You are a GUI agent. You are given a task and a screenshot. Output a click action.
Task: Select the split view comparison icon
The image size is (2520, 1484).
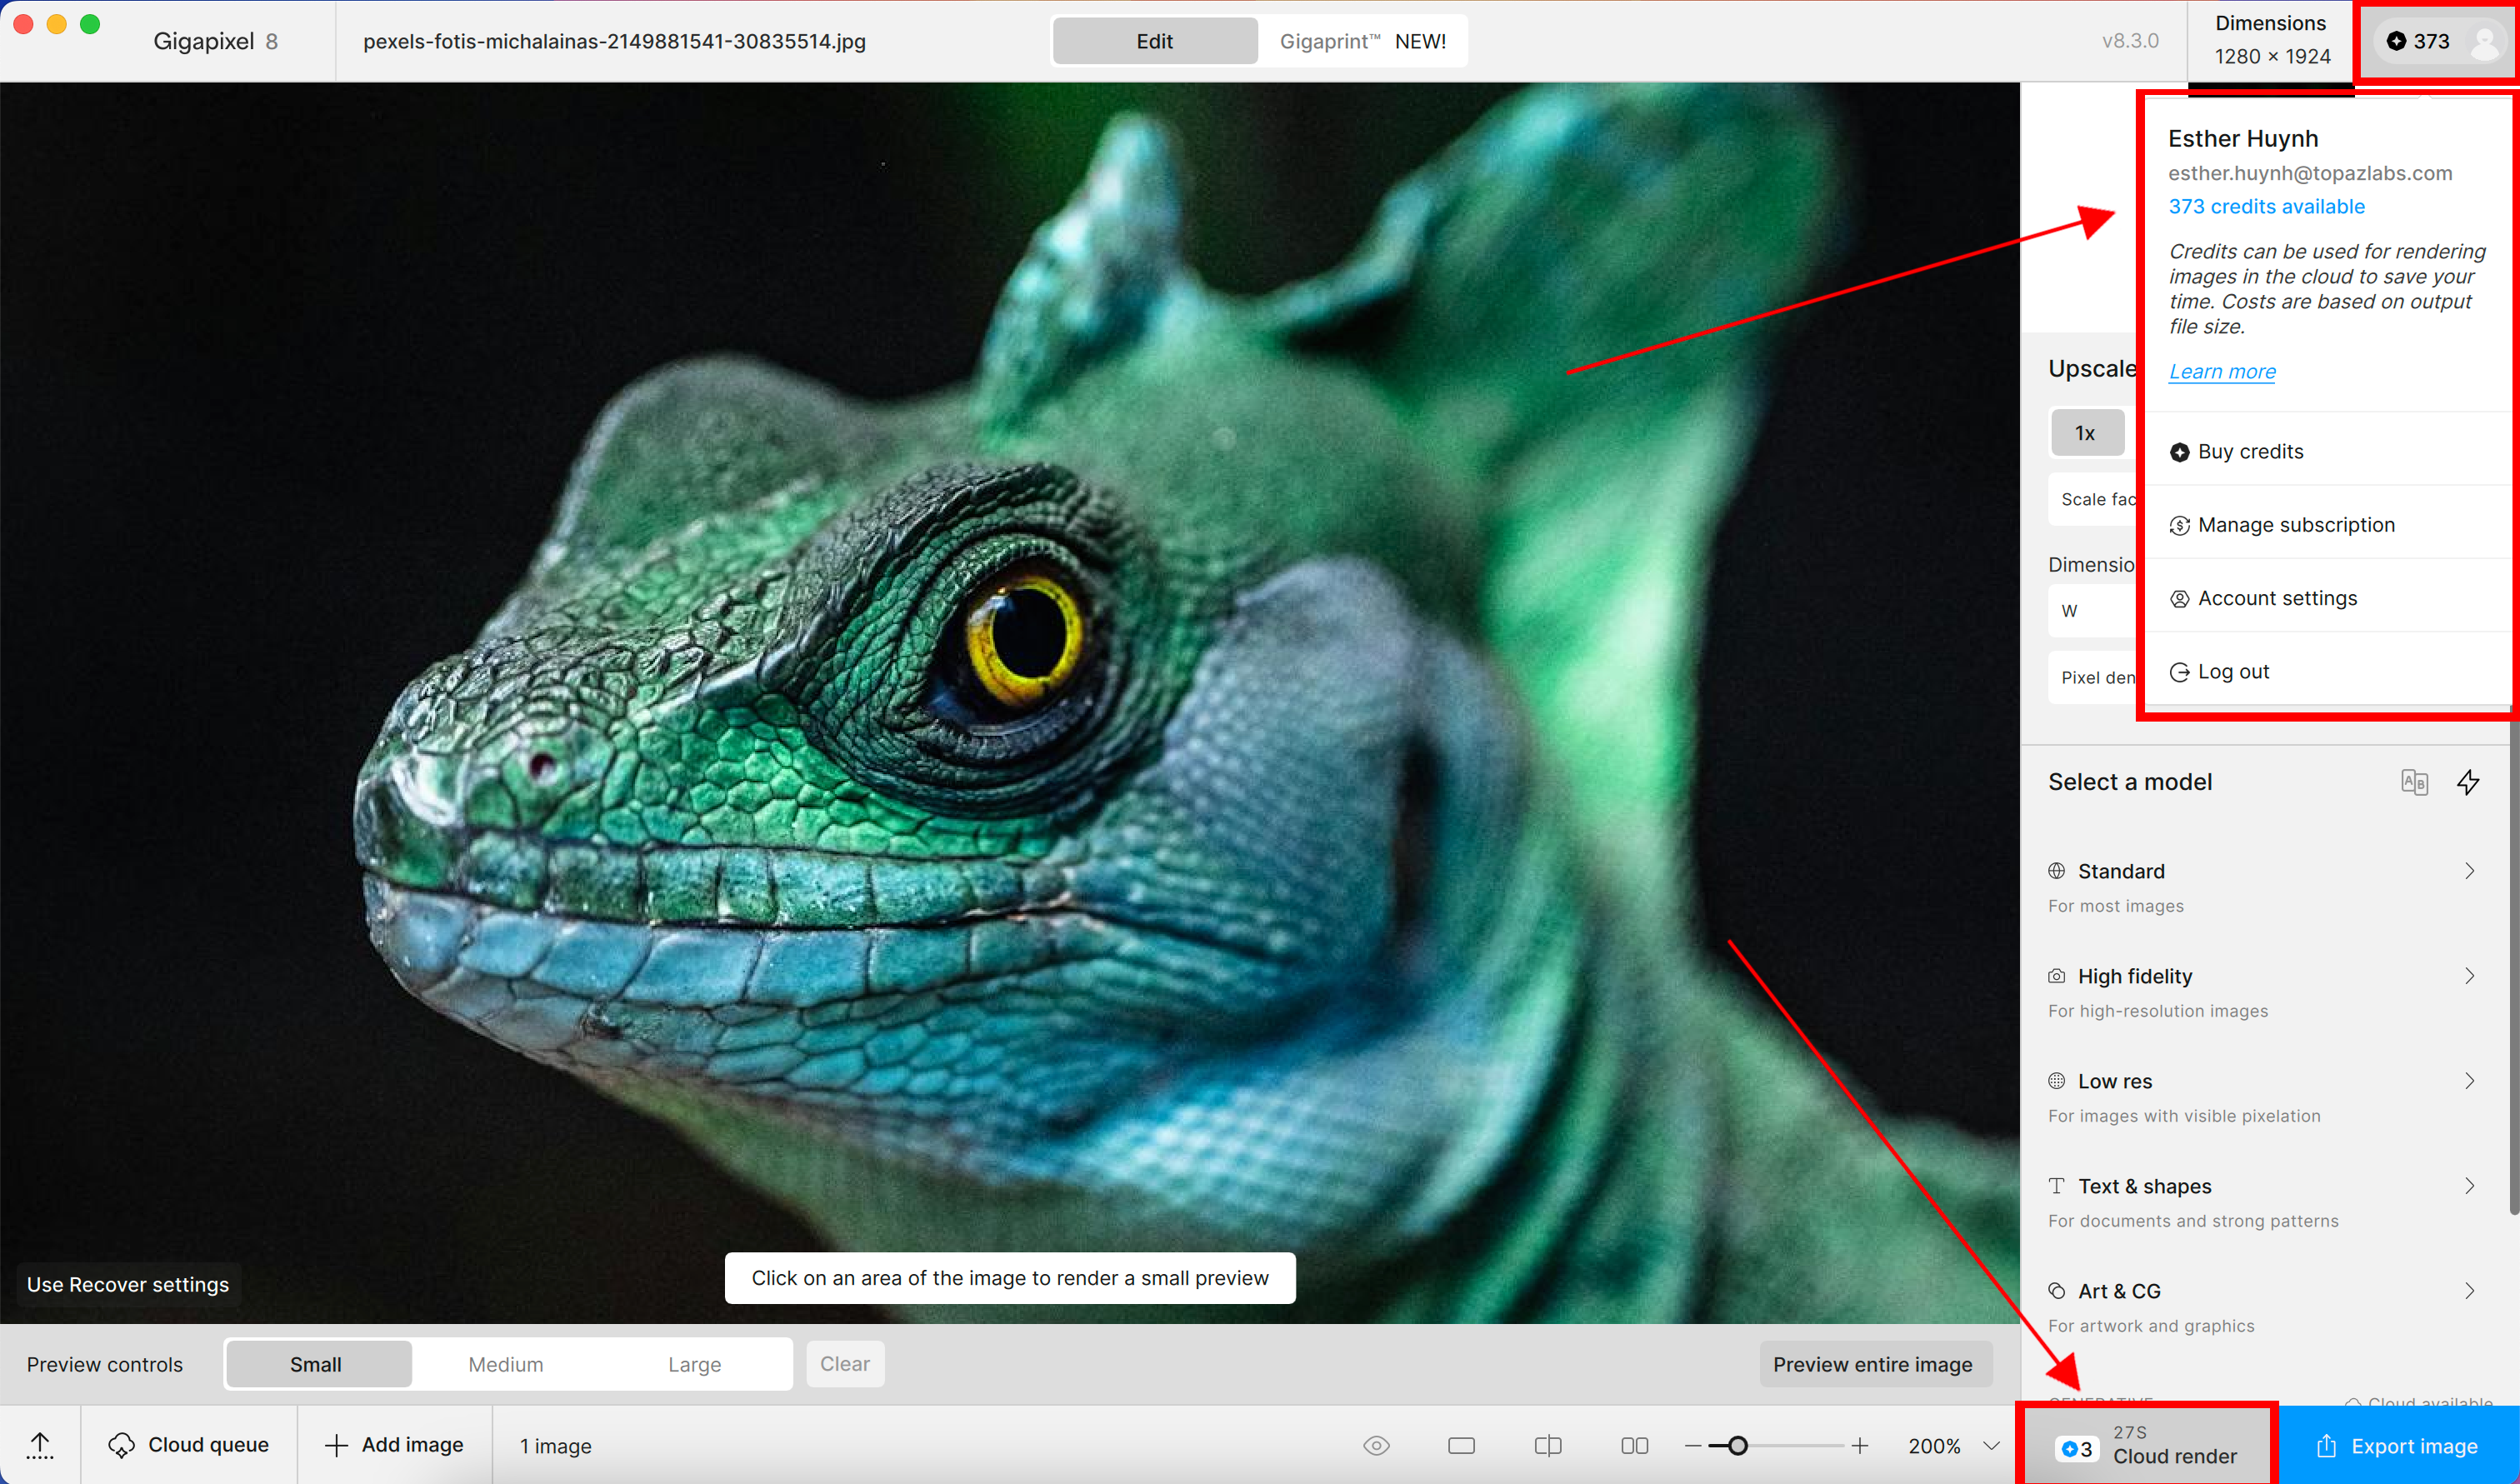pos(1547,1445)
